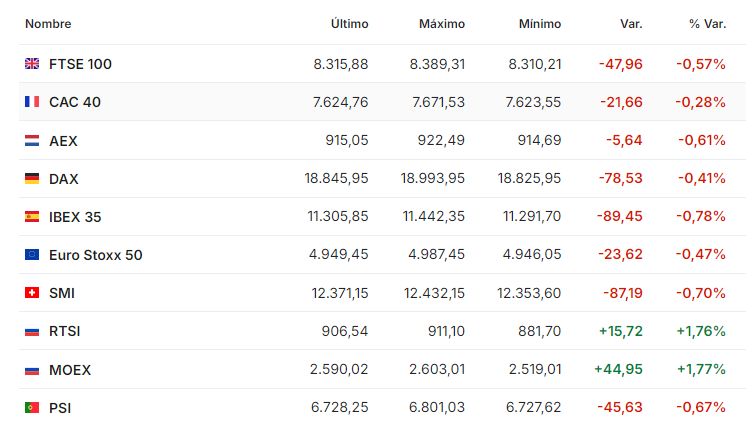Click the Netherlands flag icon beside AEX
This screenshot has width=746, height=425.
click(x=32, y=140)
